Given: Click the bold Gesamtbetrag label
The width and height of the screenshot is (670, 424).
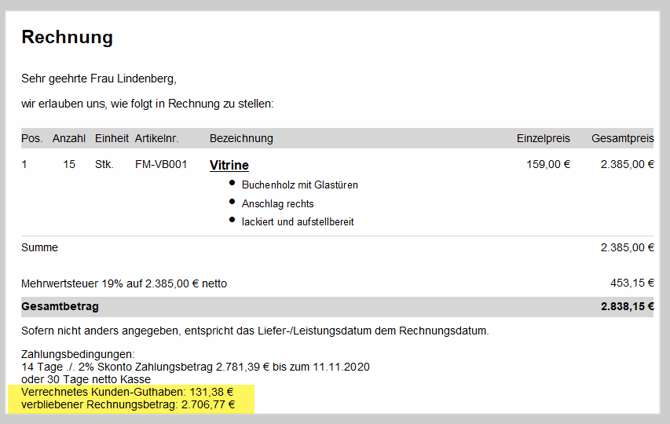Looking at the screenshot, I should pyautogui.click(x=60, y=307).
